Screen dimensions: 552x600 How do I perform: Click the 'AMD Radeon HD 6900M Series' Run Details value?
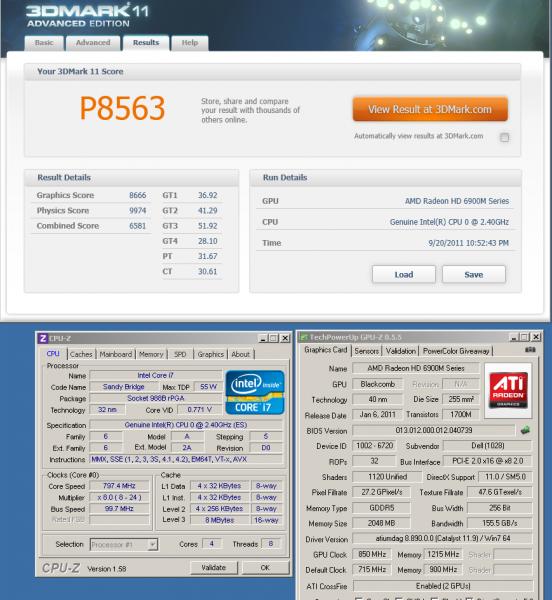tap(457, 201)
